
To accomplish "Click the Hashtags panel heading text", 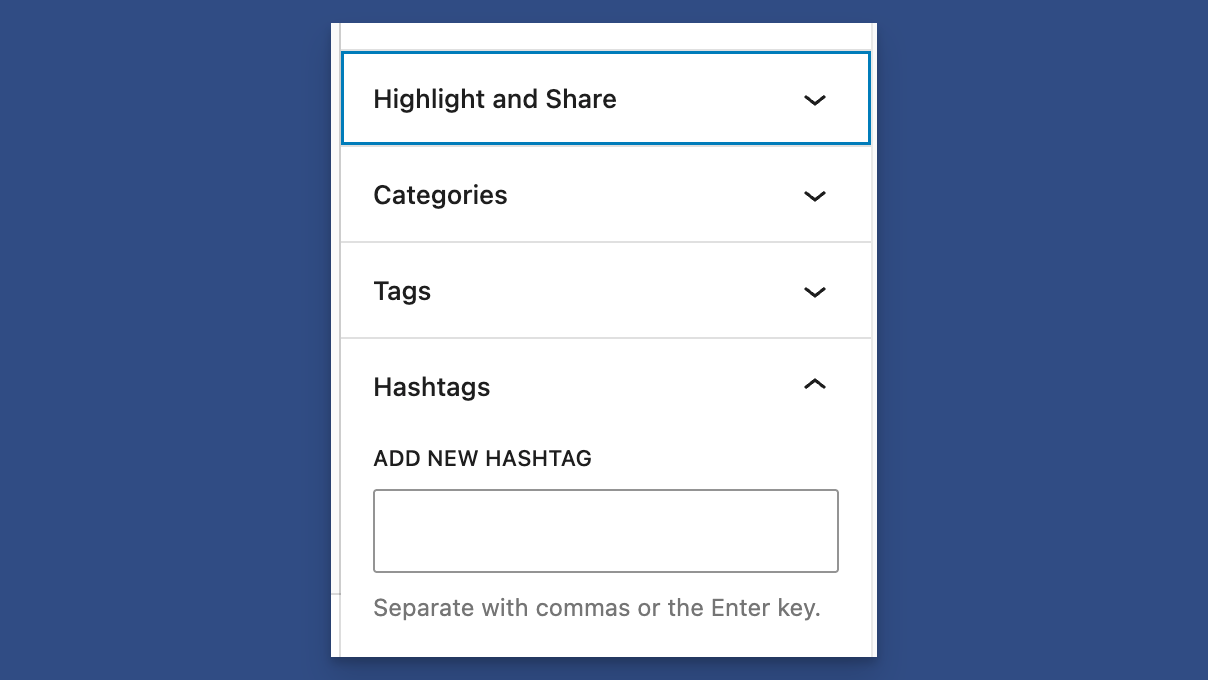I will (431, 387).
